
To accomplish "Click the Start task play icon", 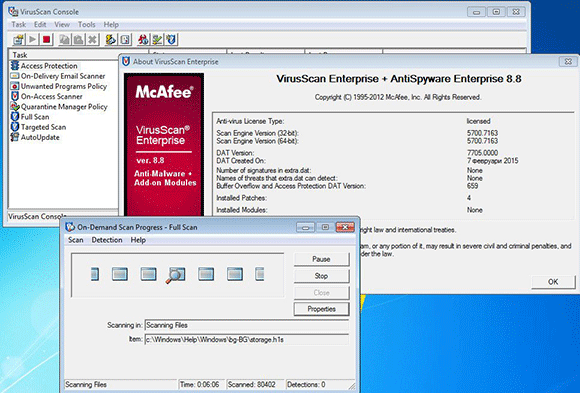I will 33,39.
